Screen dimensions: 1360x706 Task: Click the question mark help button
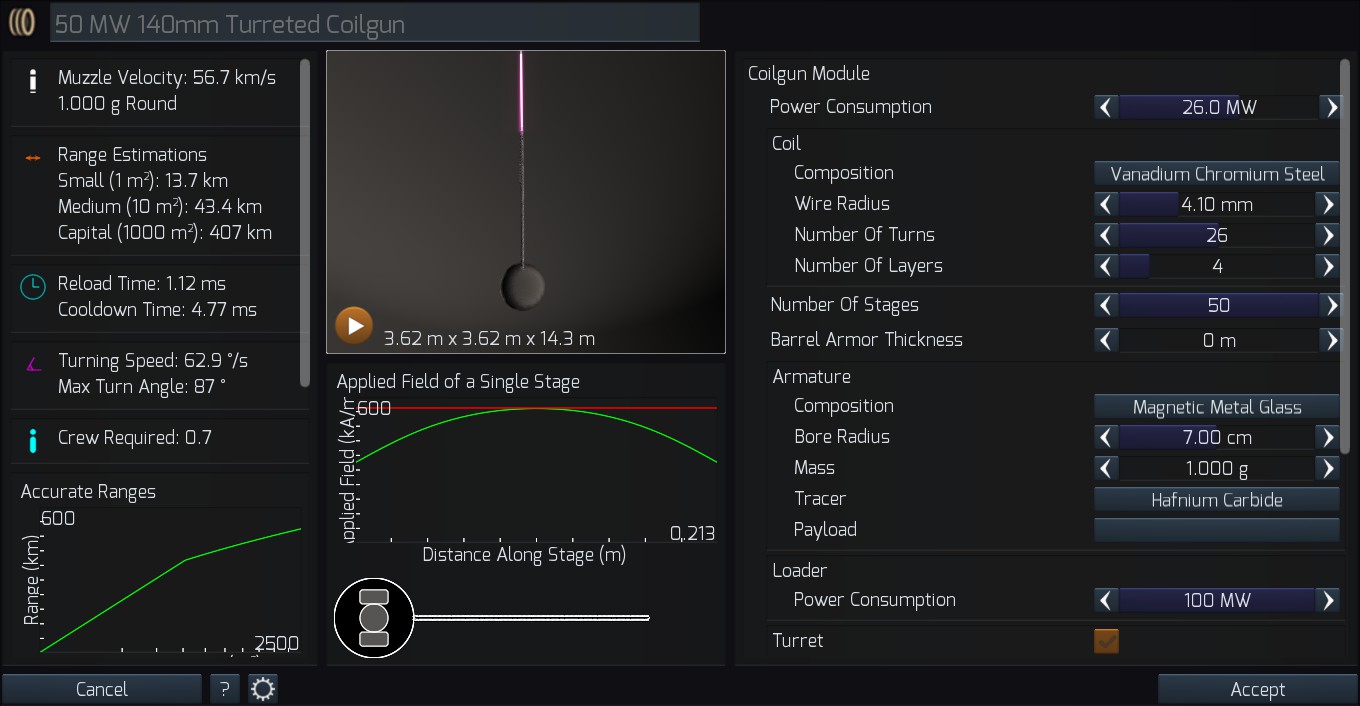(225, 689)
